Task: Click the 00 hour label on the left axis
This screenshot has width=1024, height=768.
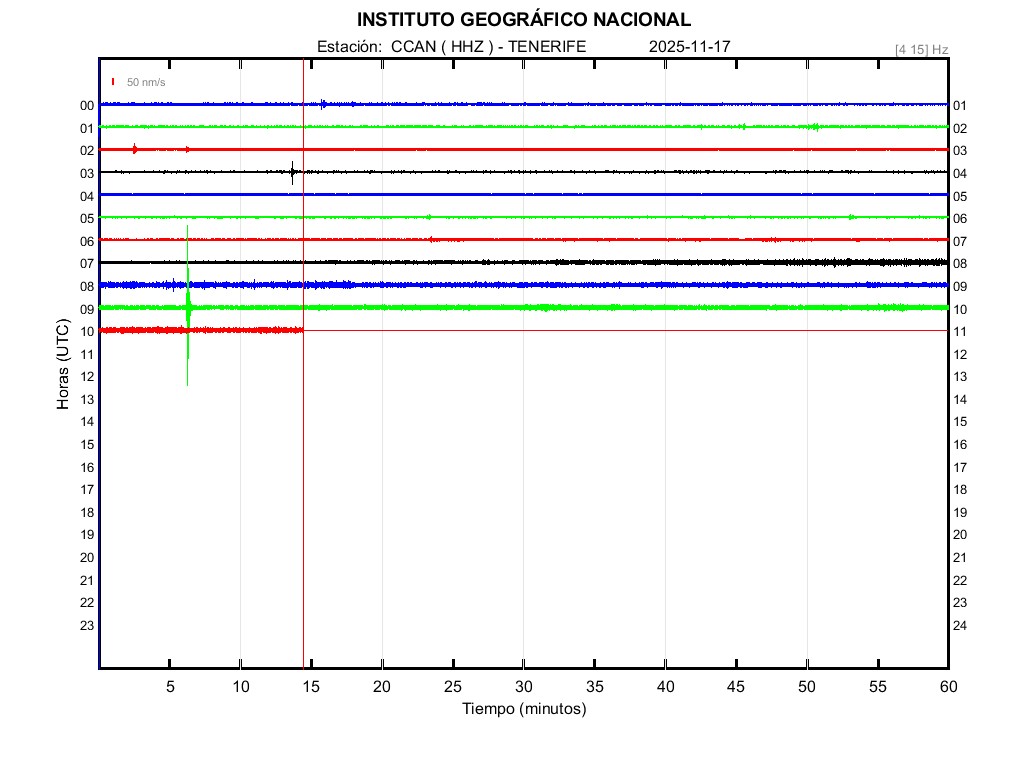Action: 87,106
